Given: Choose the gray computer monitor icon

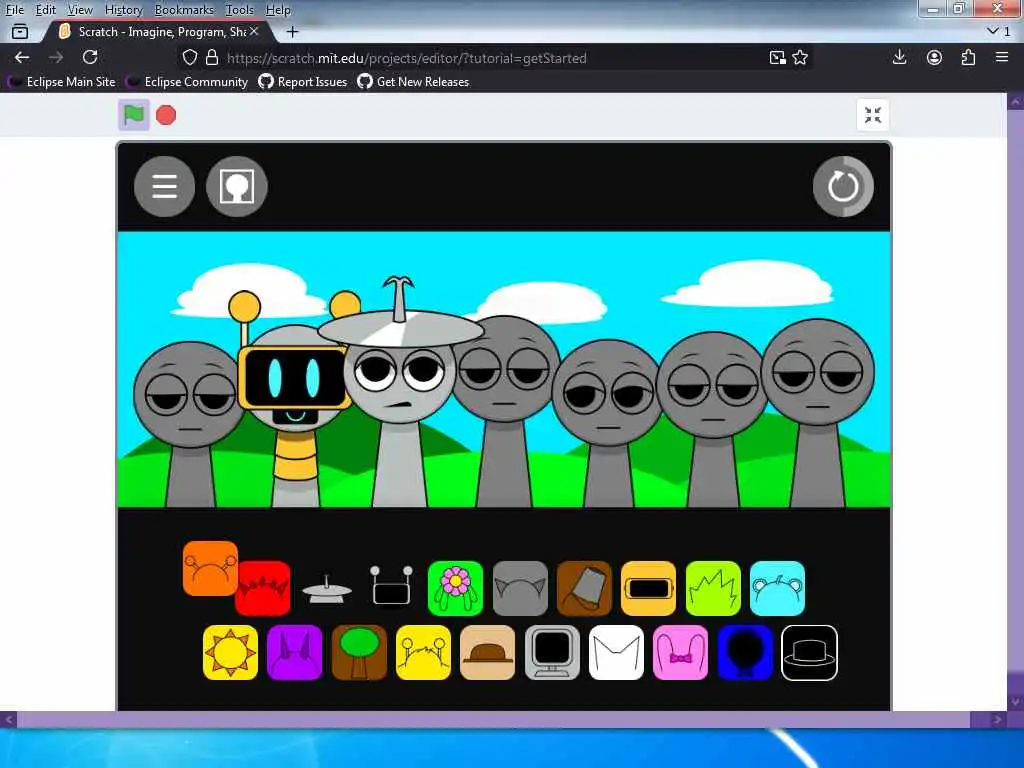Looking at the screenshot, I should click(552, 652).
